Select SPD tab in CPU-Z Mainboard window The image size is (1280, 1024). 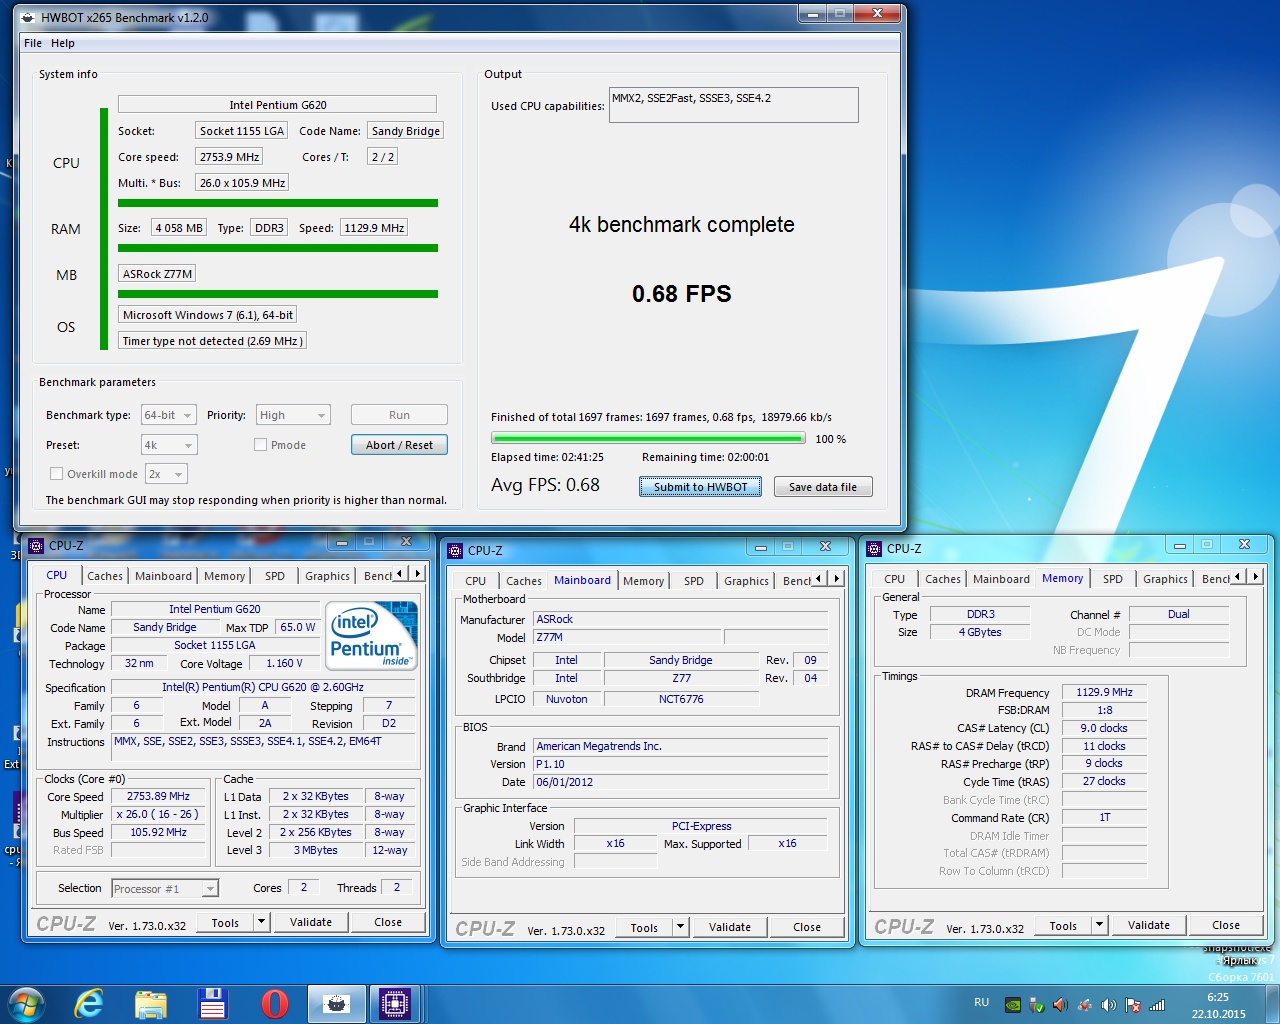tap(694, 581)
